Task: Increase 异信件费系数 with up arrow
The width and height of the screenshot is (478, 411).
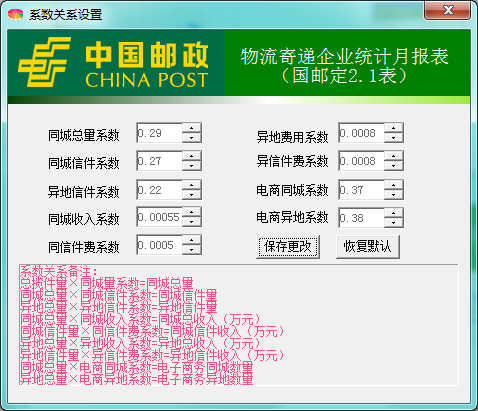Action: click(x=393, y=156)
